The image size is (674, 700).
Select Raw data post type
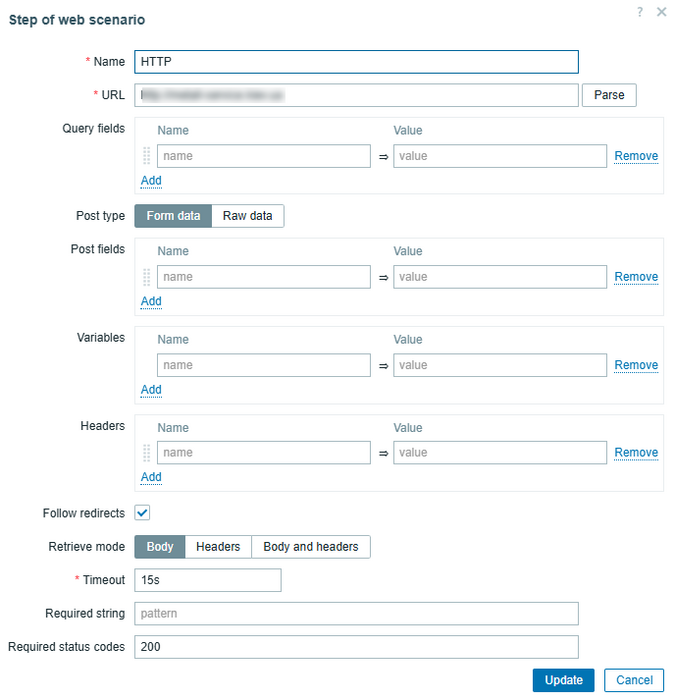(248, 216)
